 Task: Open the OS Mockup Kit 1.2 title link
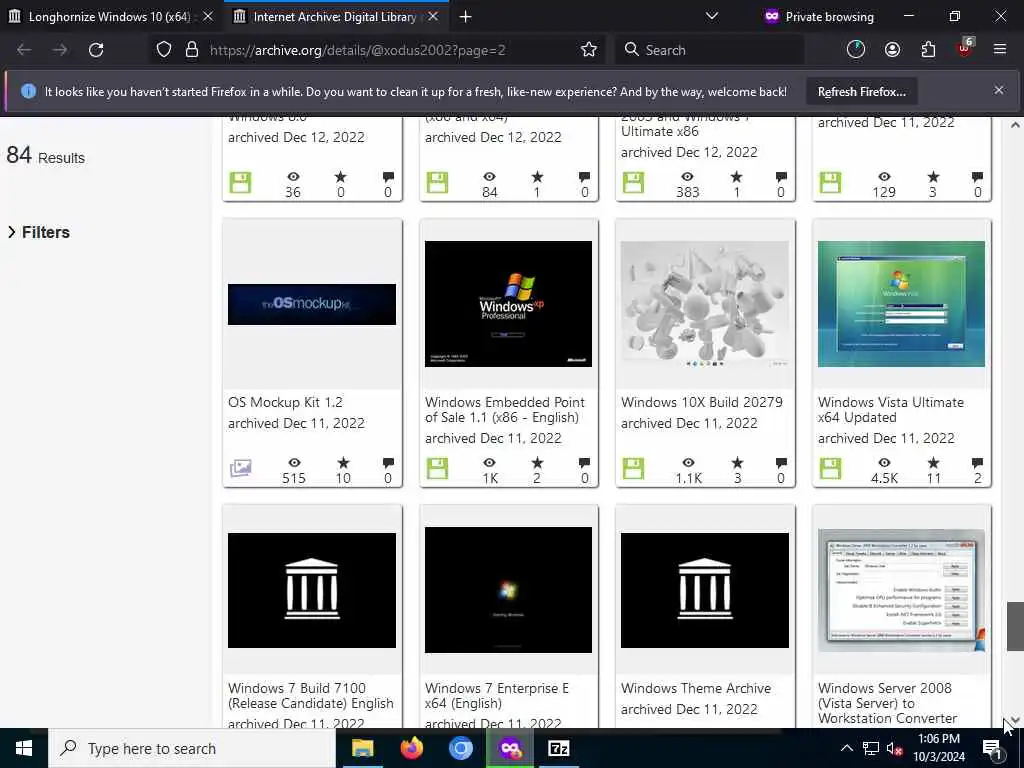pyautogui.click(x=285, y=402)
